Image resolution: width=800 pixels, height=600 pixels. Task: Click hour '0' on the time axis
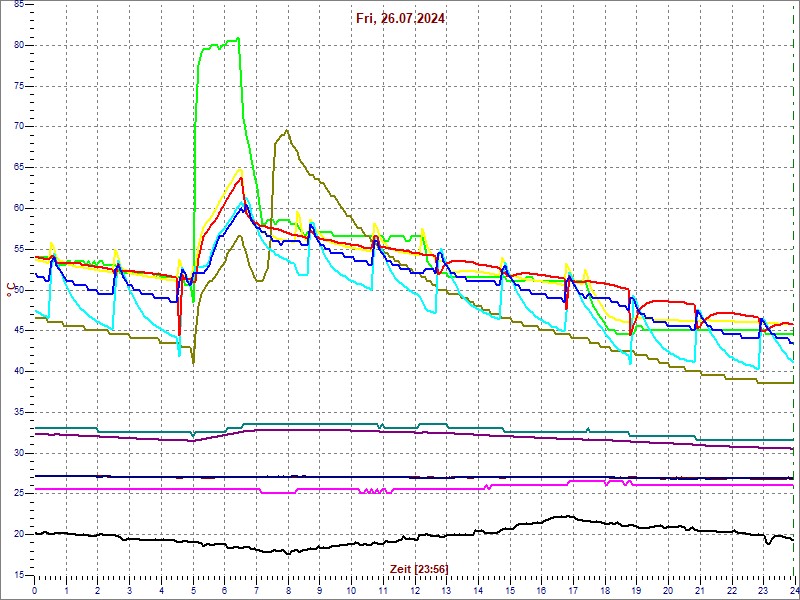pos(35,590)
